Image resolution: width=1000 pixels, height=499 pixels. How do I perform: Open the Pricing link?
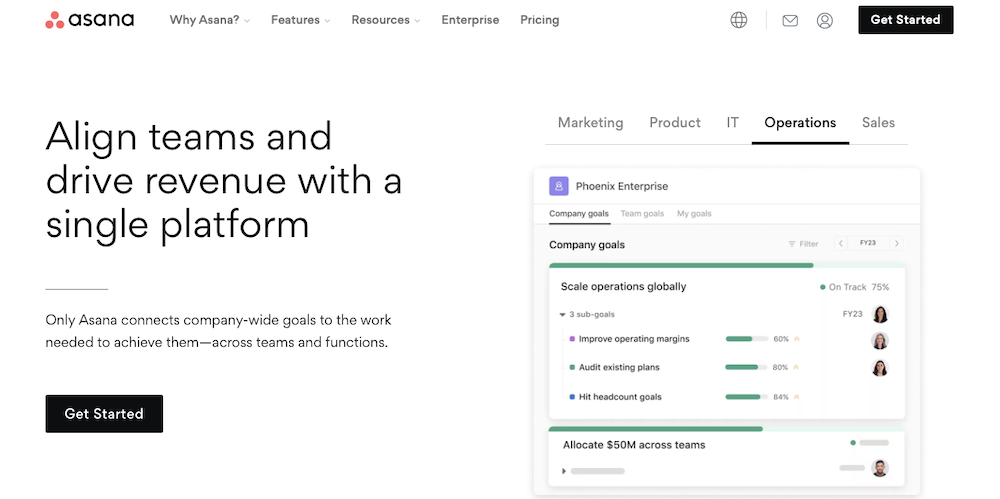click(x=540, y=20)
